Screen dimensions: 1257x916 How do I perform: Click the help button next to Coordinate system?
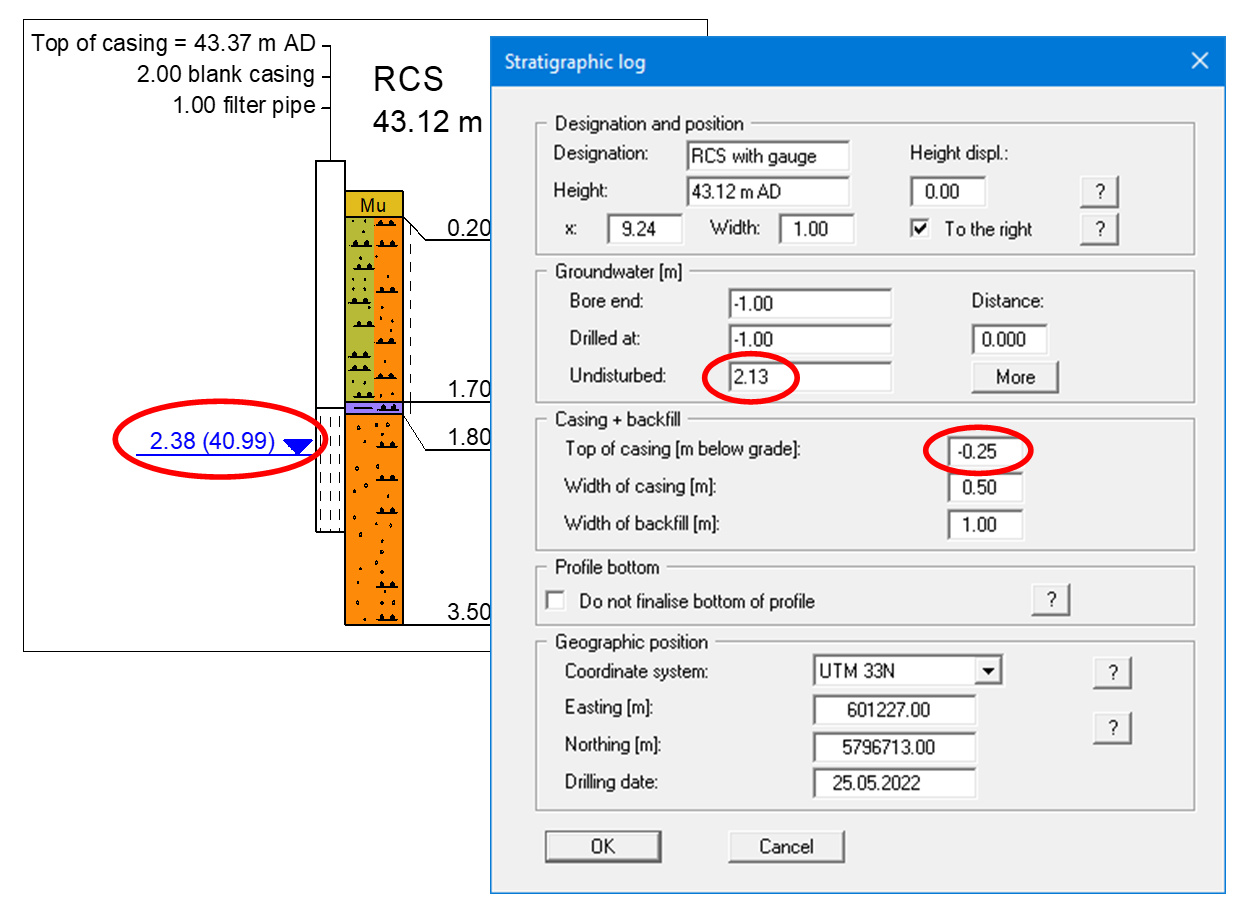(x=1112, y=673)
